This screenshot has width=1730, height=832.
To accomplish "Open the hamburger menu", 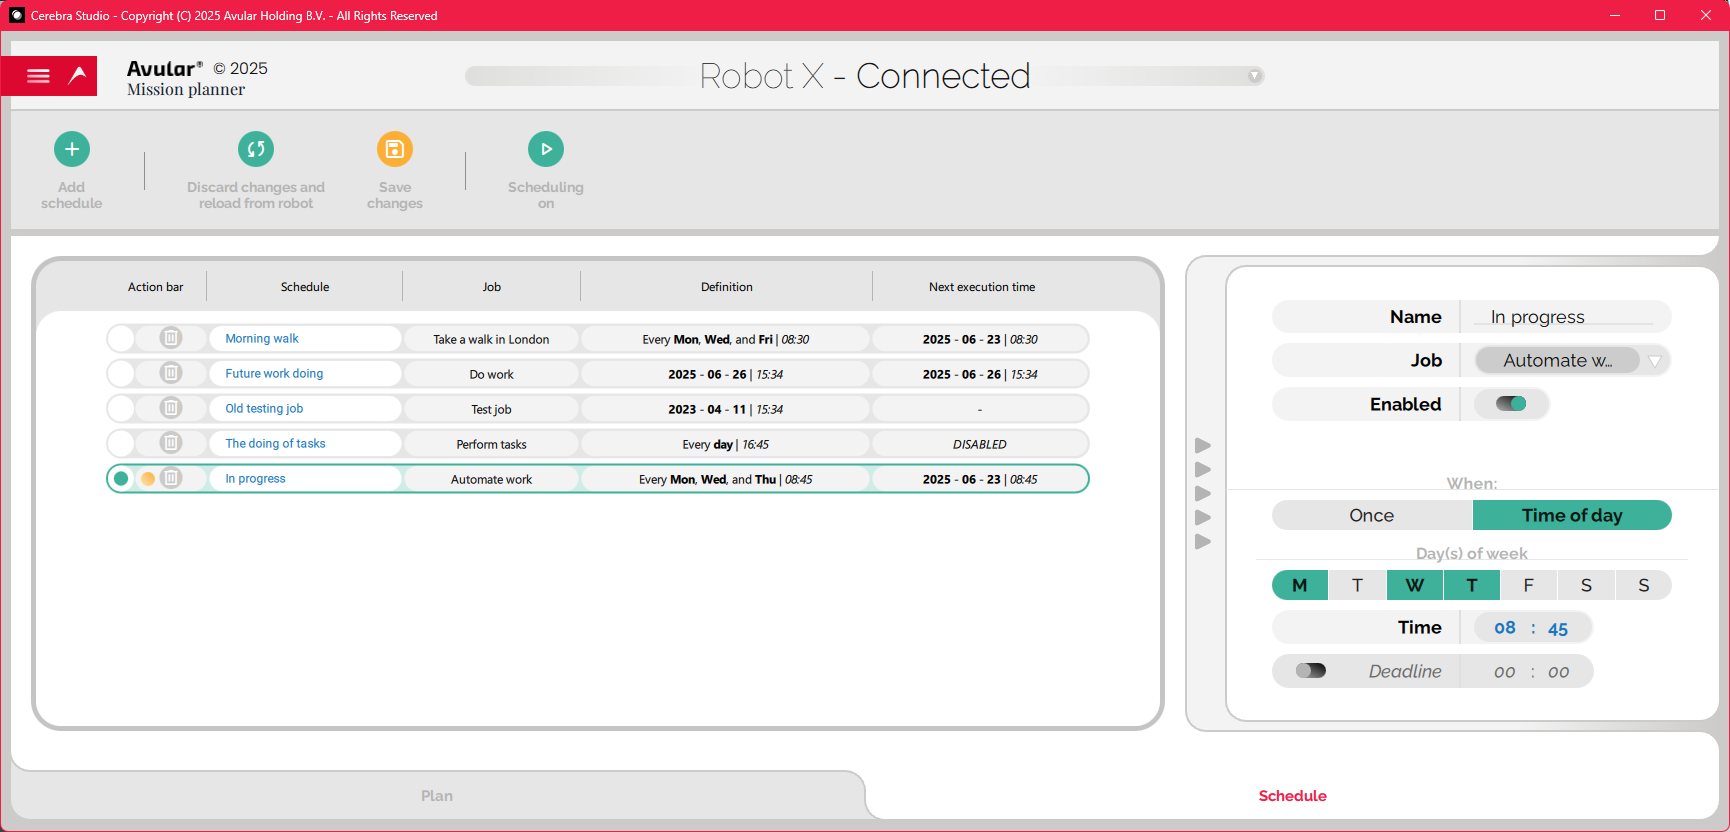I will tap(38, 76).
